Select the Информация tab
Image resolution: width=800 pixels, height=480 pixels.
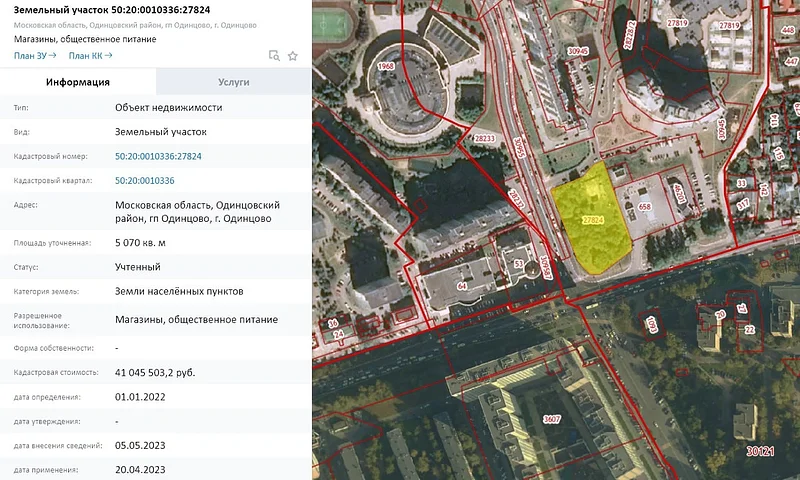tap(77, 82)
